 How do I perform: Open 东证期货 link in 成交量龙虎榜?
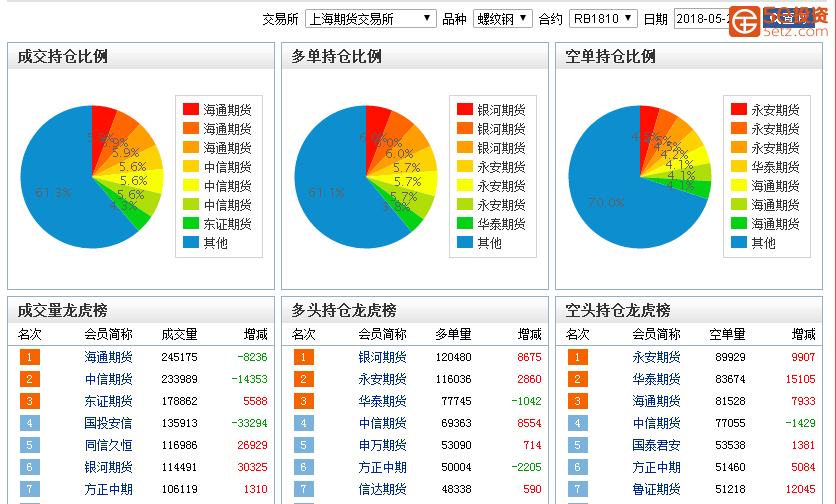click(108, 401)
